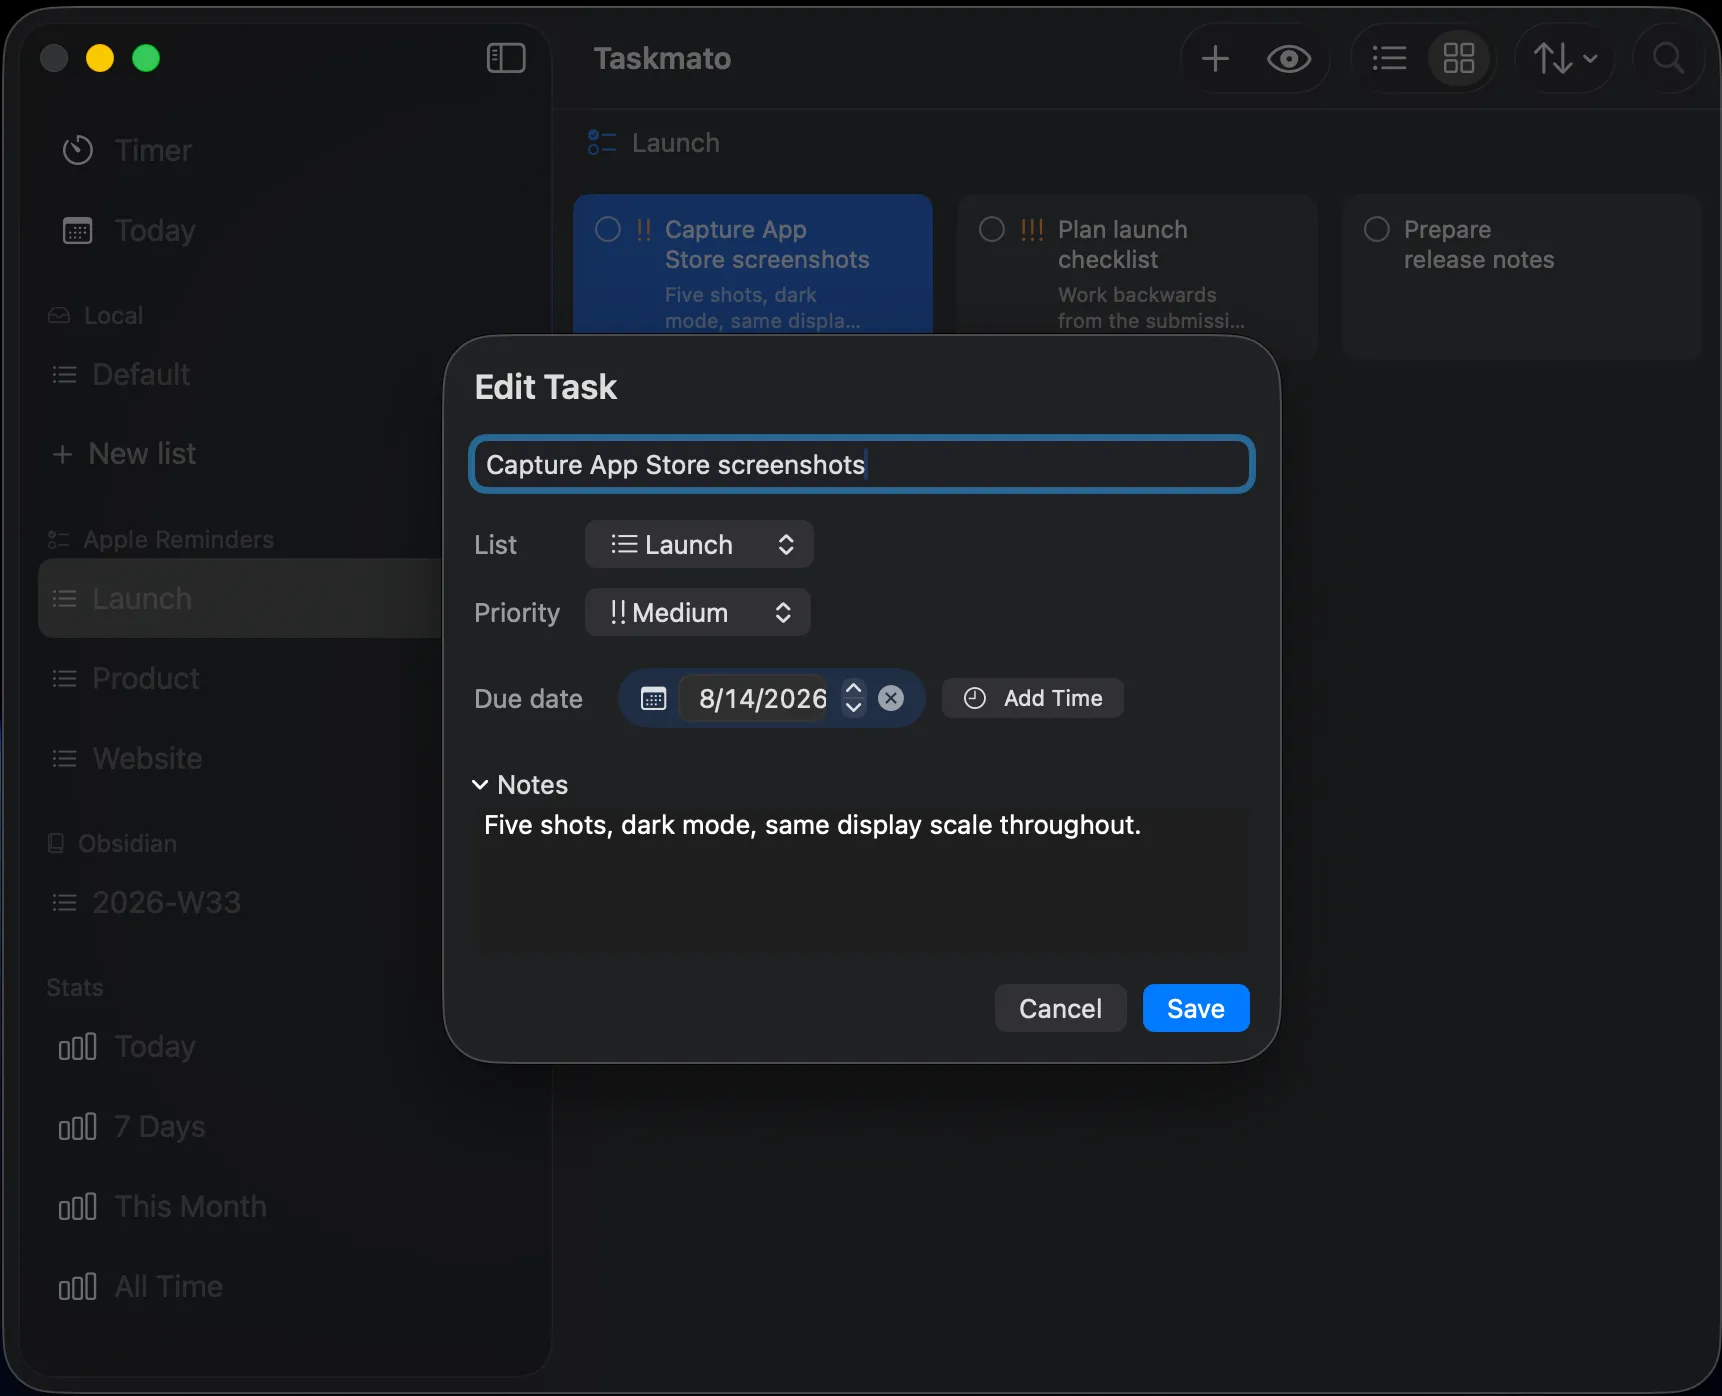Mark Plan launch checklist as done
Screen dimensions: 1722x1396
pyautogui.click(x=992, y=229)
